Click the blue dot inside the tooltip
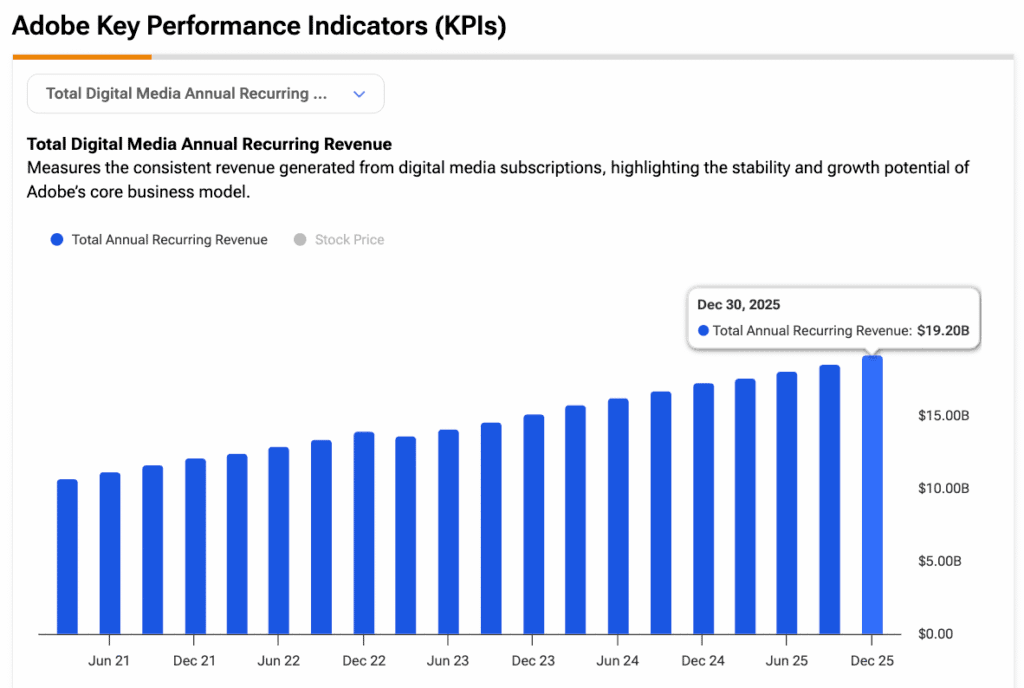The width and height of the screenshot is (1024, 688). pyautogui.click(x=703, y=330)
